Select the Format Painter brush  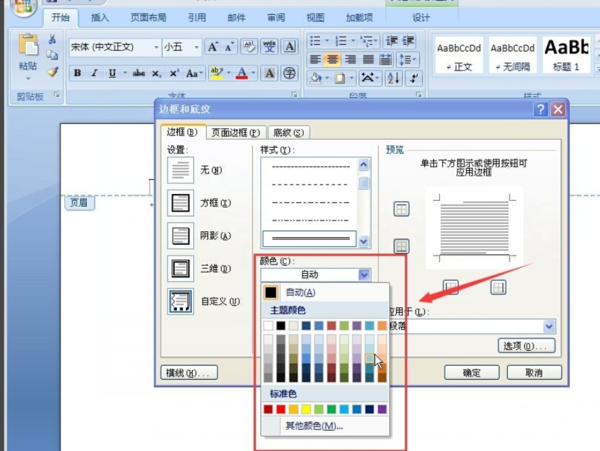53,72
